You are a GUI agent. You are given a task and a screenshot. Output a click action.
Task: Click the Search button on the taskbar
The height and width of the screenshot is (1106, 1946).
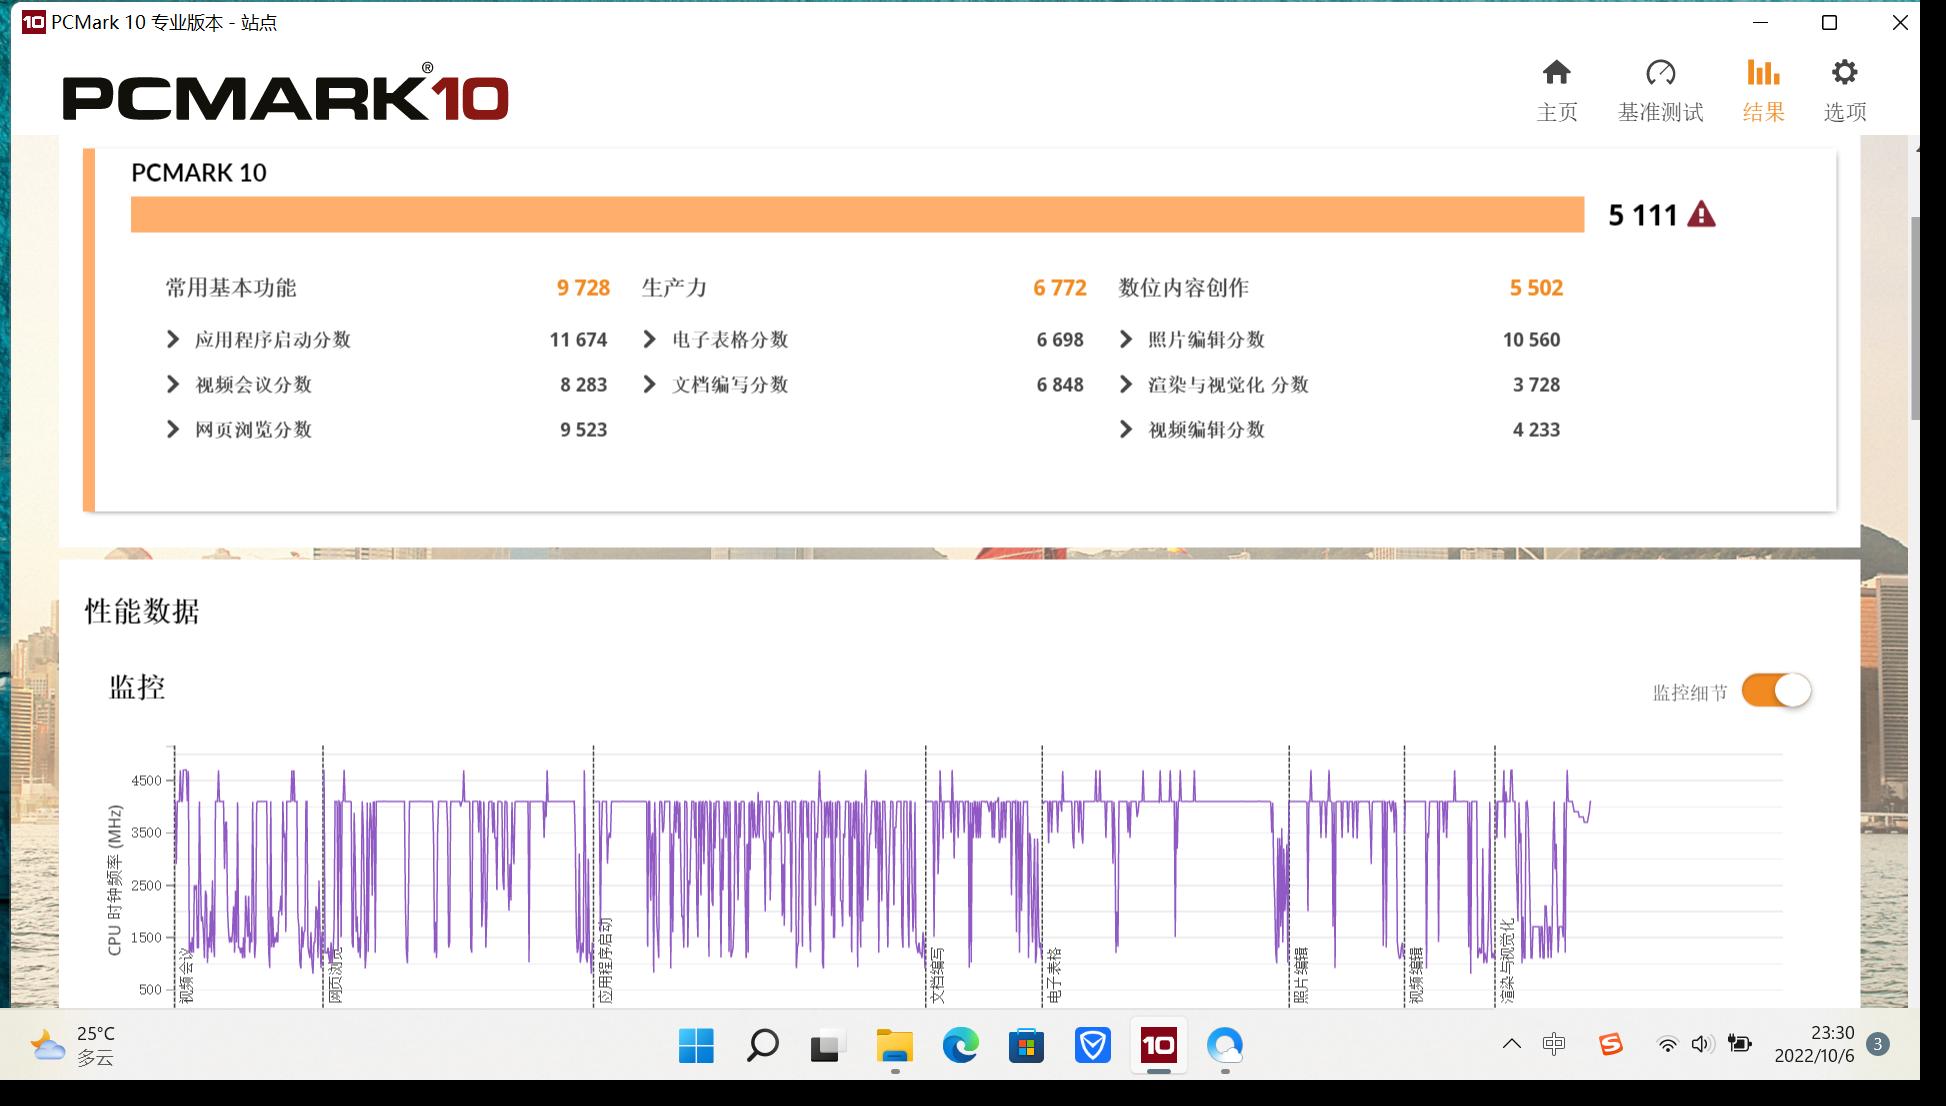(762, 1045)
